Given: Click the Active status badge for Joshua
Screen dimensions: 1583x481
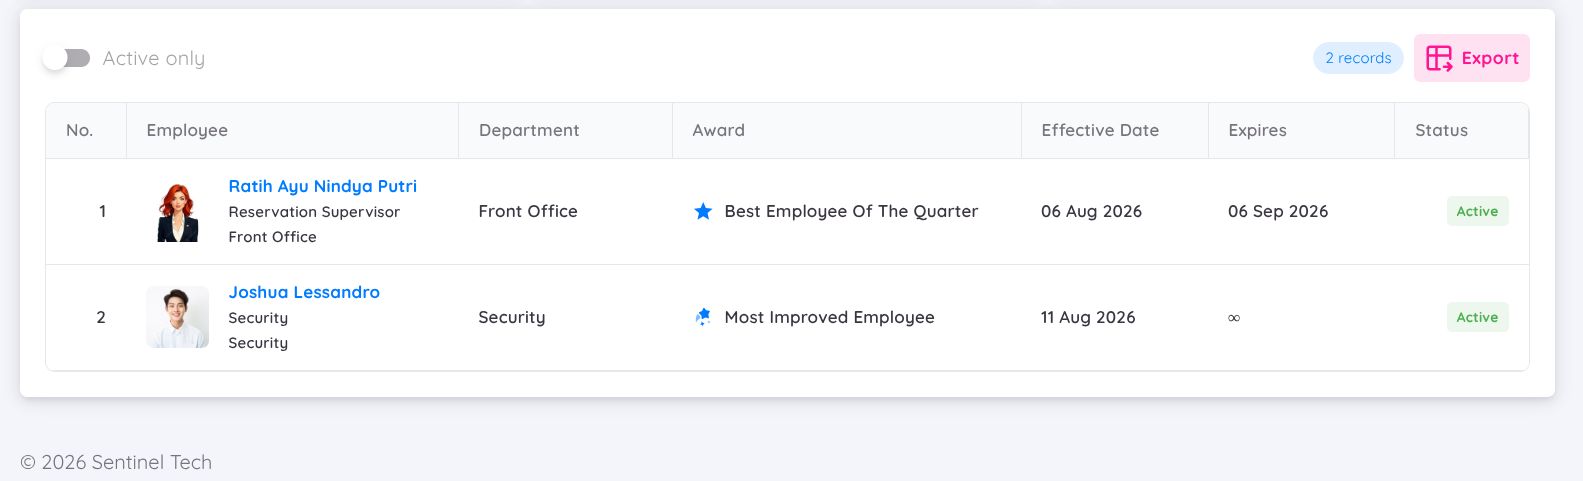Looking at the screenshot, I should [x=1477, y=317].
